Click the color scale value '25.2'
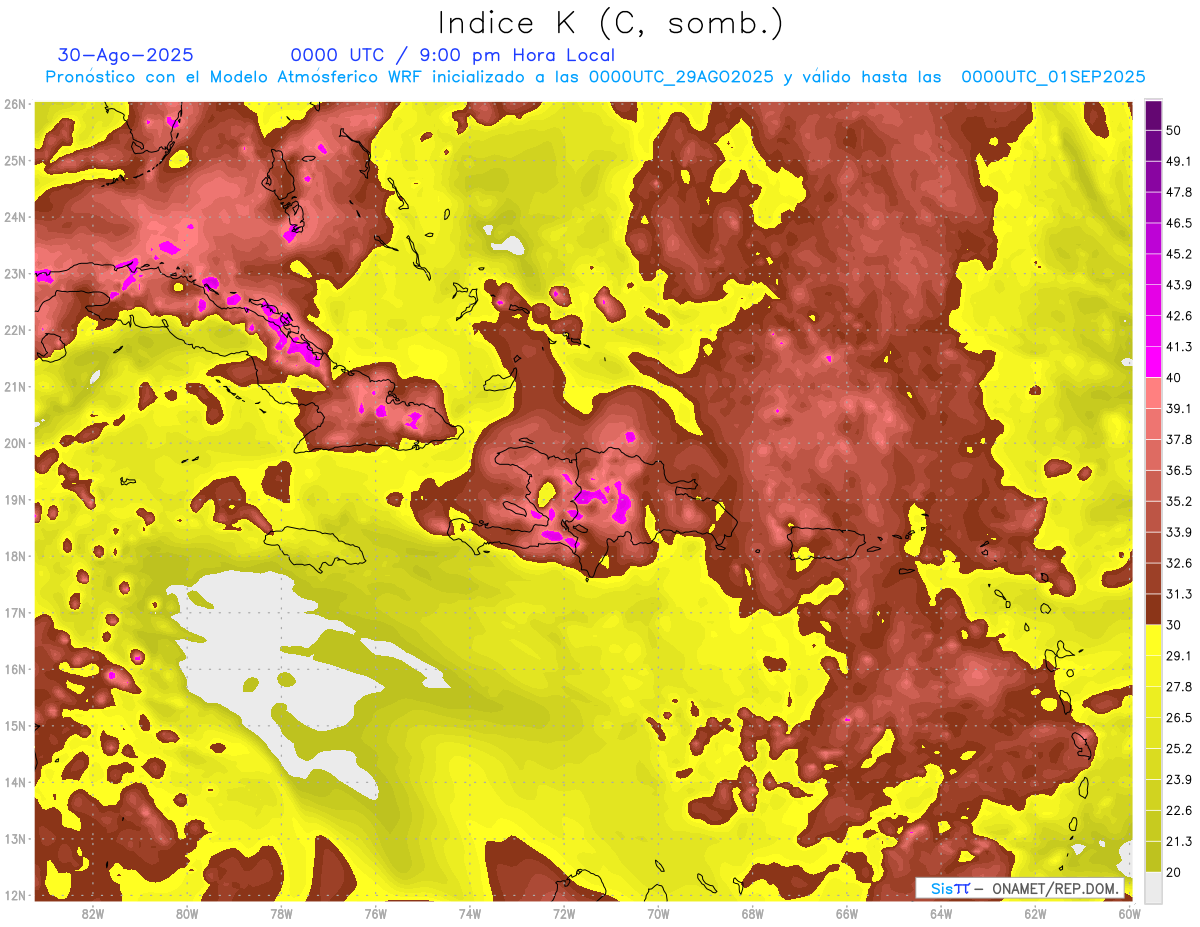The width and height of the screenshot is (1200, 927). (1179, 748)
